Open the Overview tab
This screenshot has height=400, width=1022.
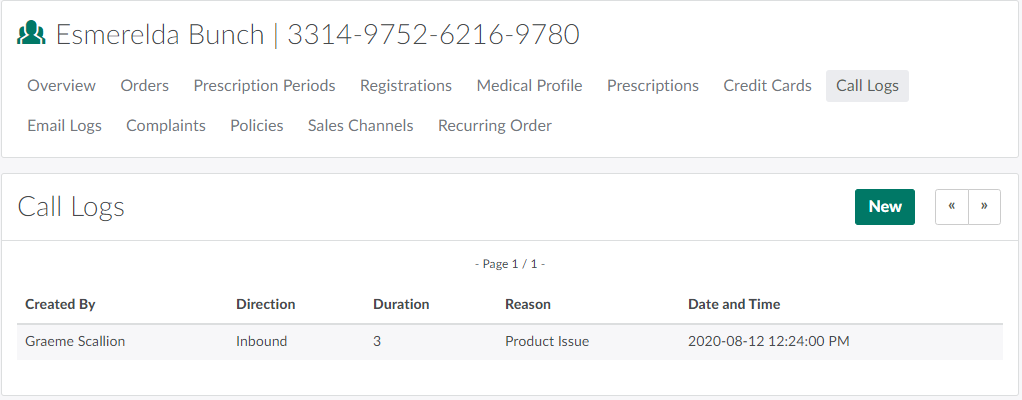[x=62, y=86]
